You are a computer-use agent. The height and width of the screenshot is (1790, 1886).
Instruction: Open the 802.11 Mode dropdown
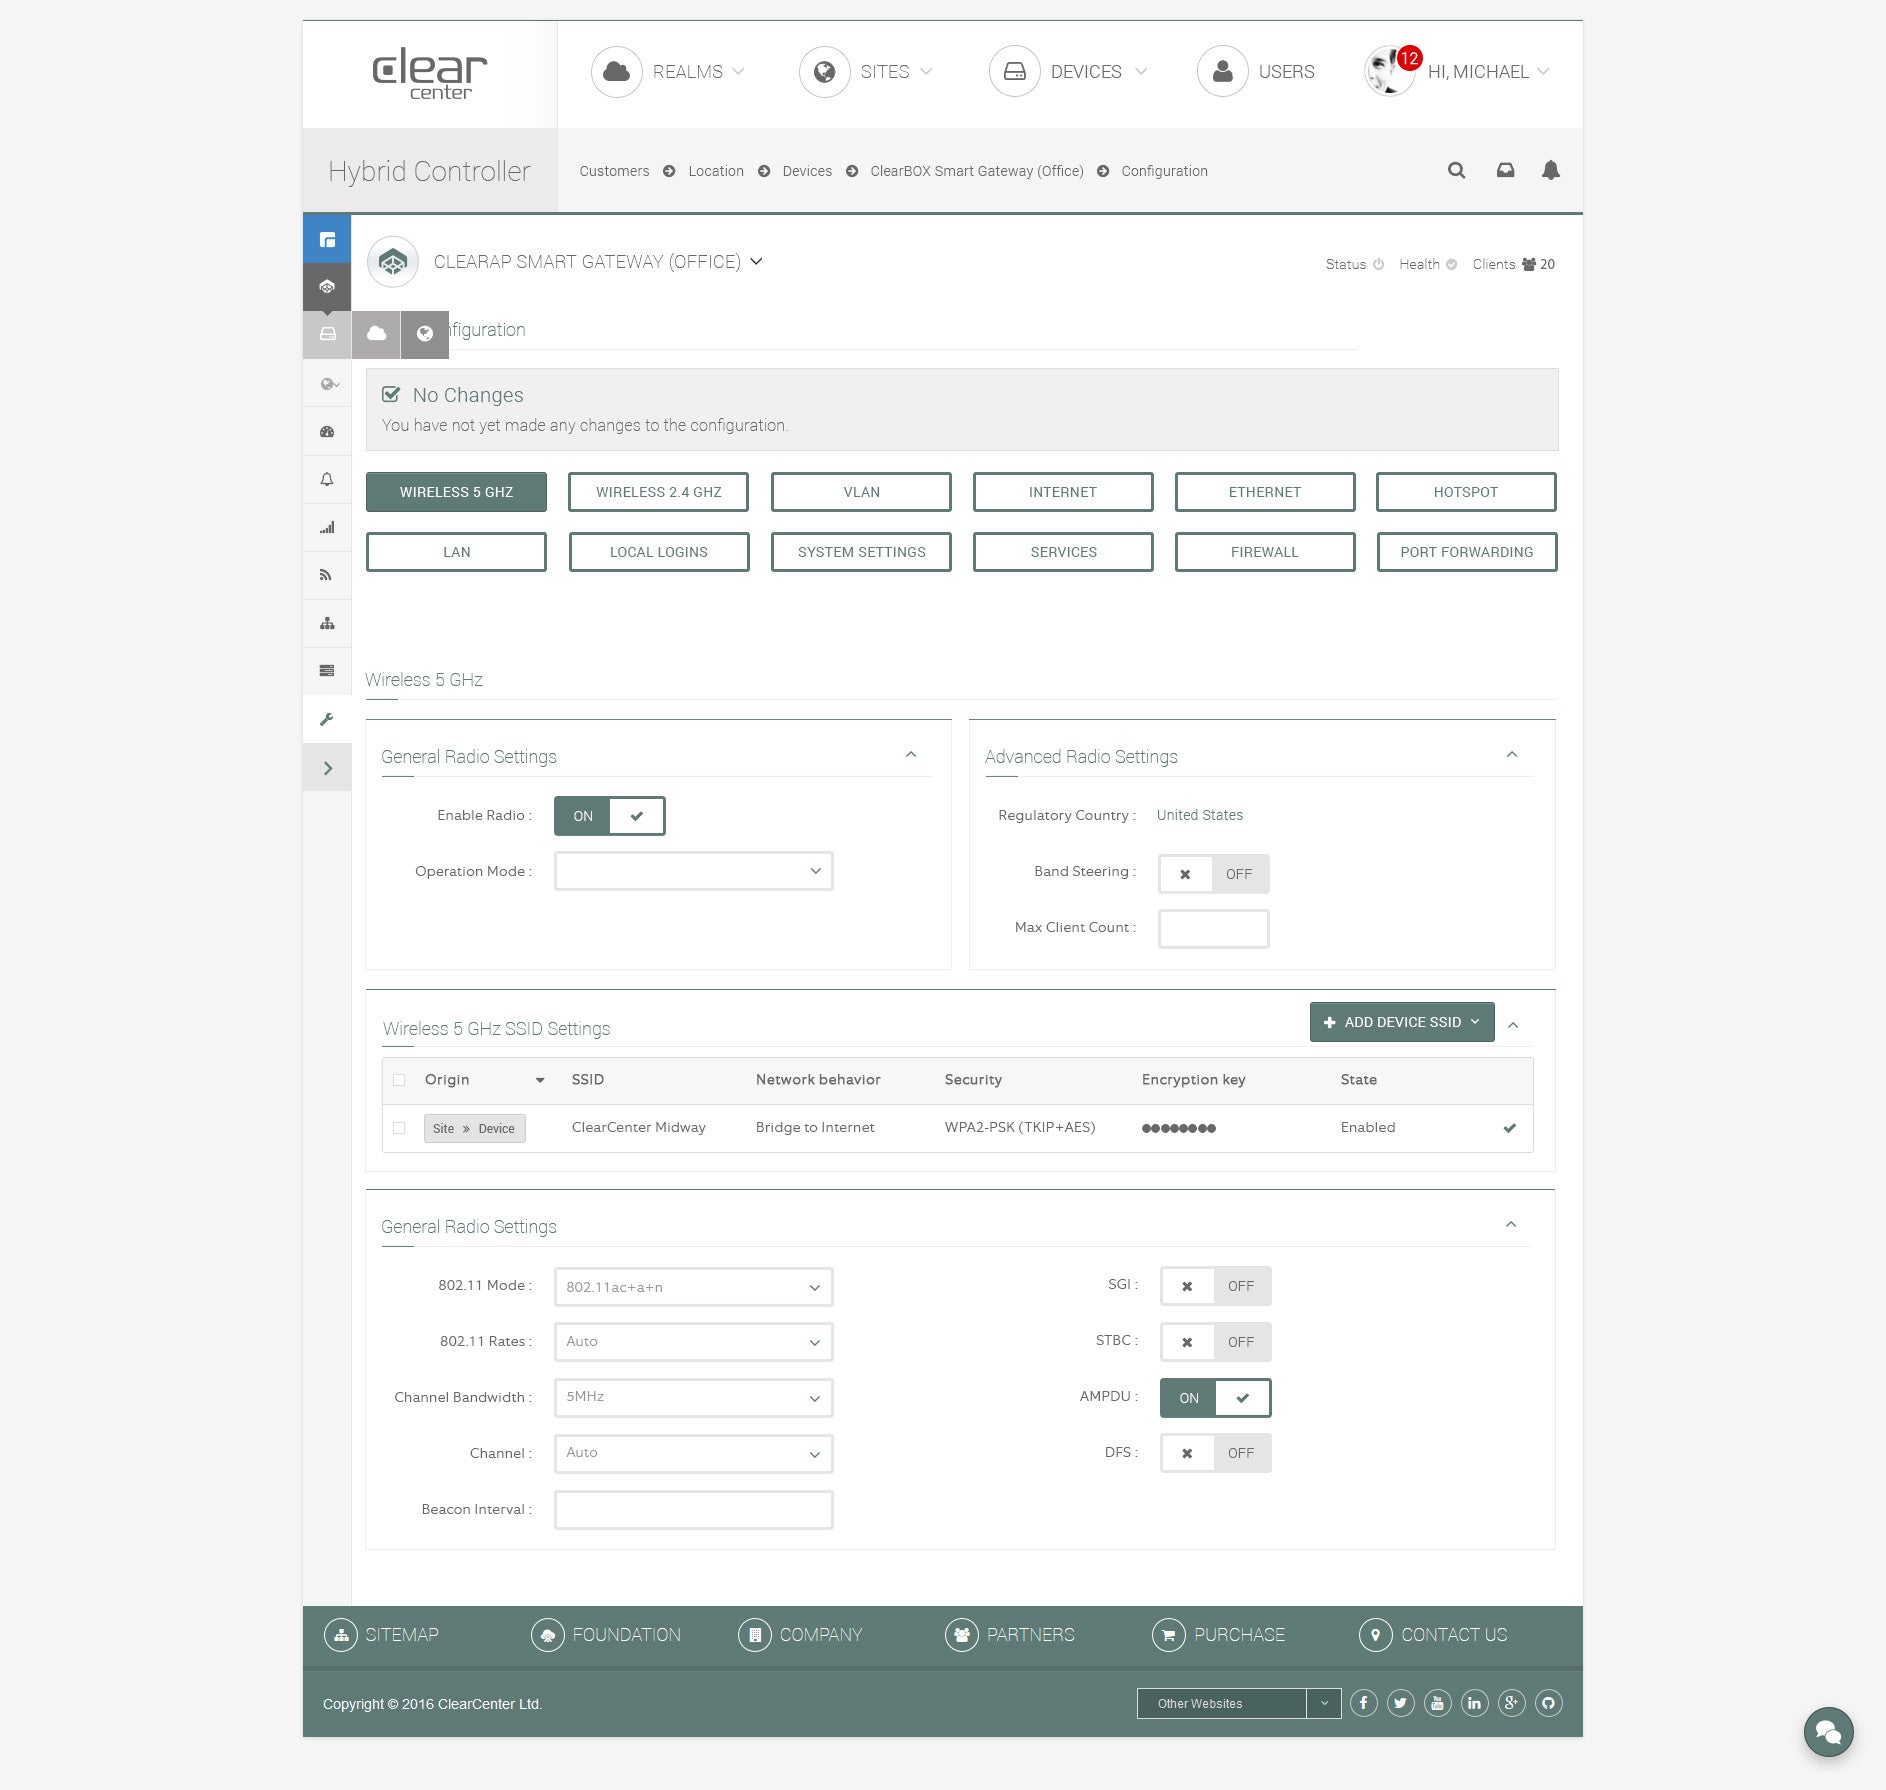pyautogui.click(x=694, y=1287)
